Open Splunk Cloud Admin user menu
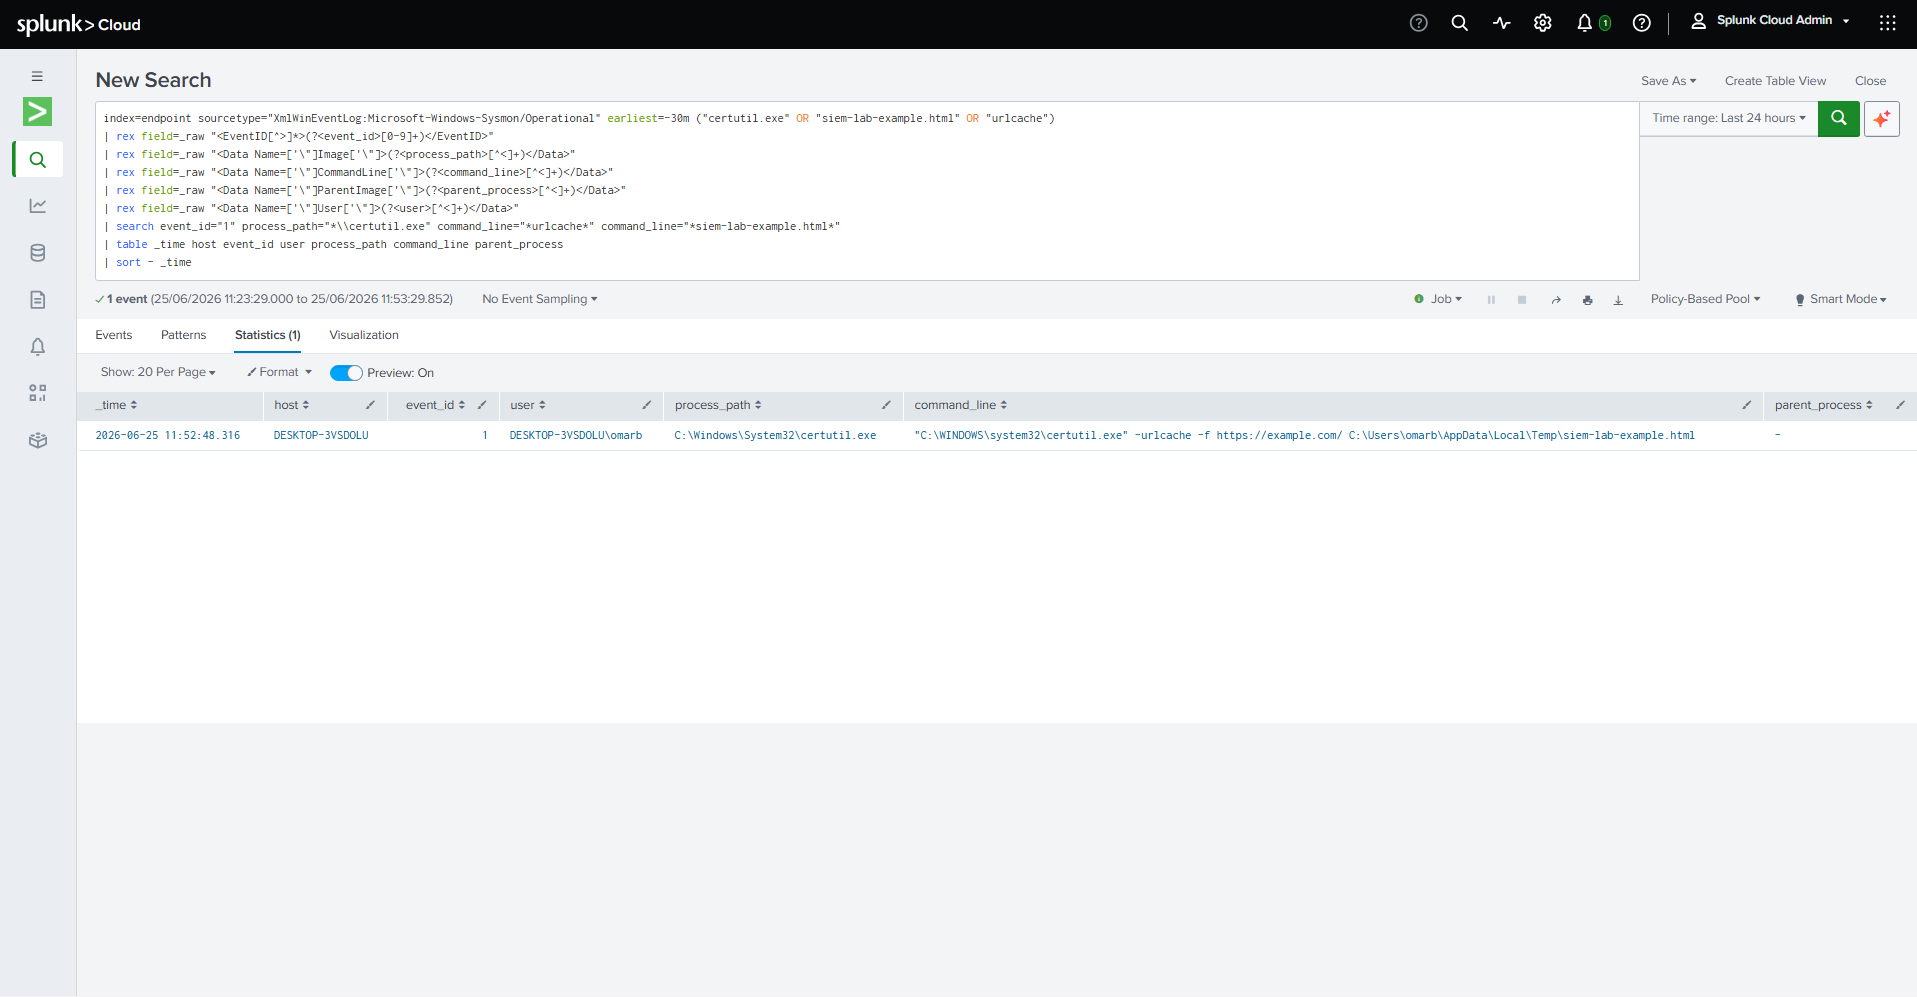This screenshot has height=997, width=1917. click(x=1770, y=21)
